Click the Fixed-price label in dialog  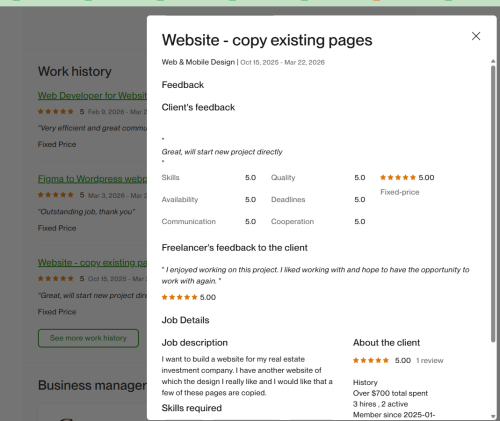coord(400,192)
